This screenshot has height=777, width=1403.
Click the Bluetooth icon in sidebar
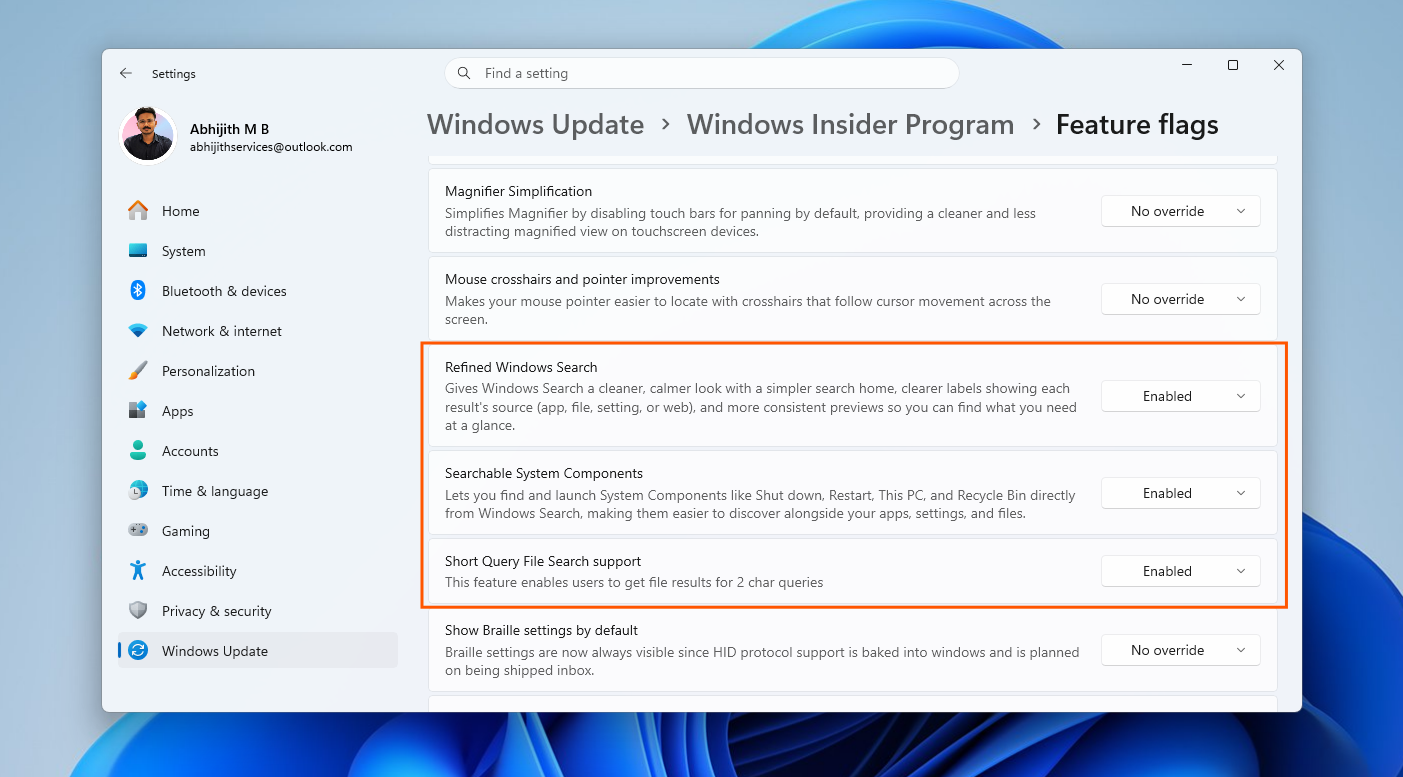coord(138,291)
